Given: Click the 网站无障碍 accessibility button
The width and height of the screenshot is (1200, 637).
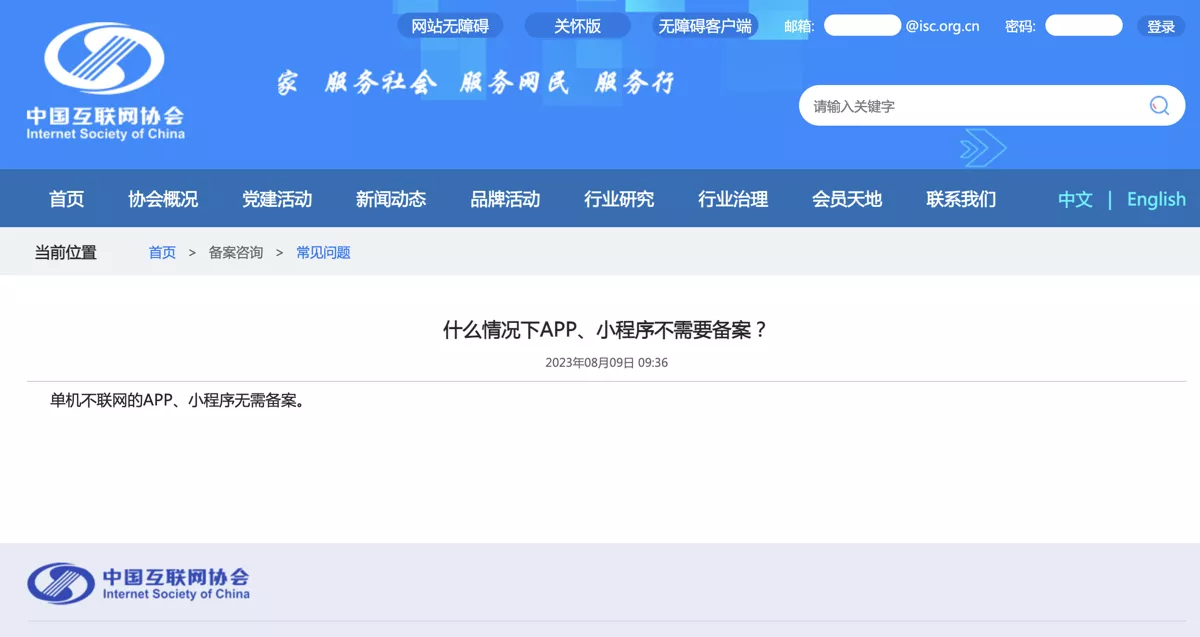Looking at the screenshot, I should coord(450,26).
